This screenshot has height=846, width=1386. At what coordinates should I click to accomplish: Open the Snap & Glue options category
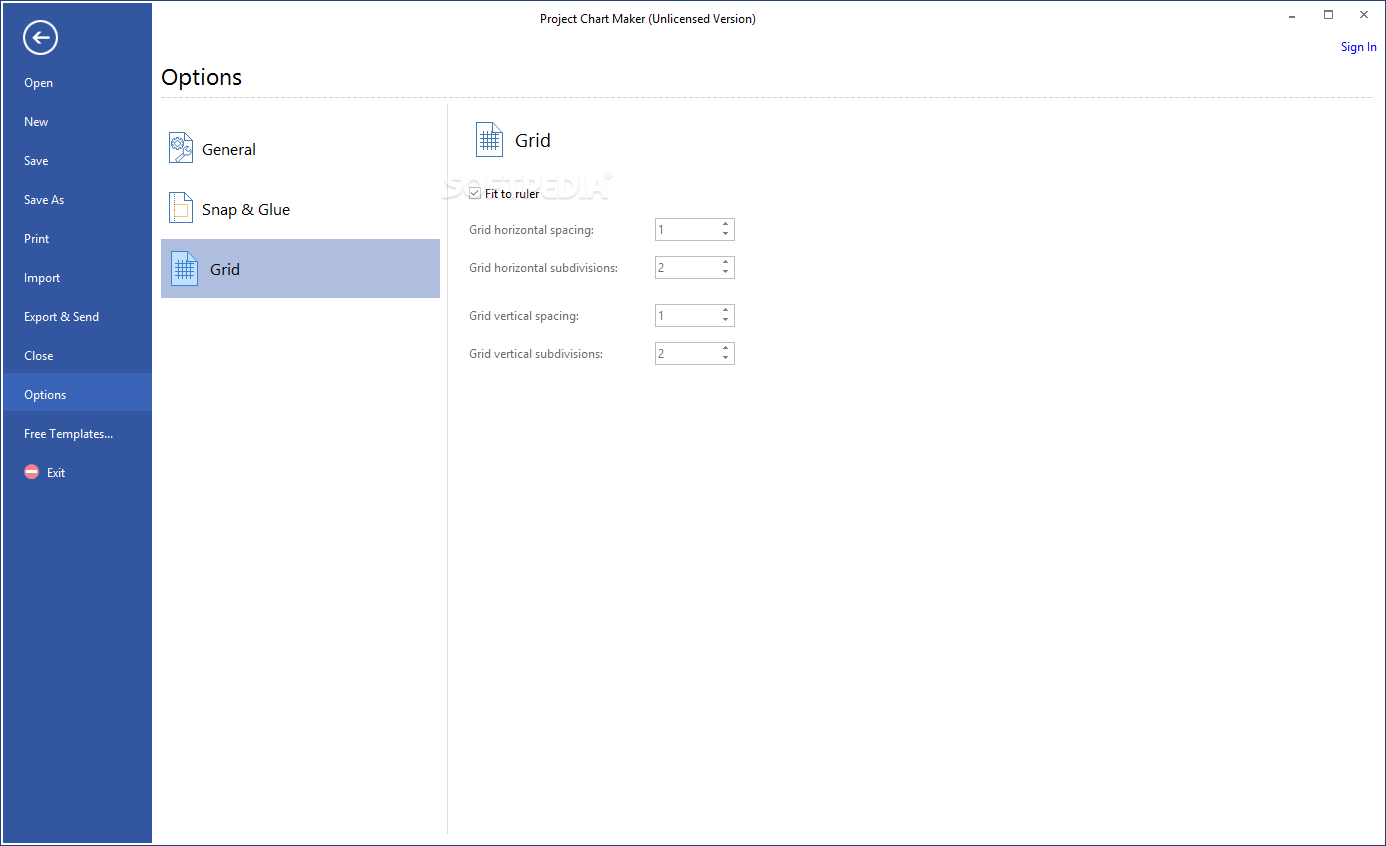click(x=300, y=209)
